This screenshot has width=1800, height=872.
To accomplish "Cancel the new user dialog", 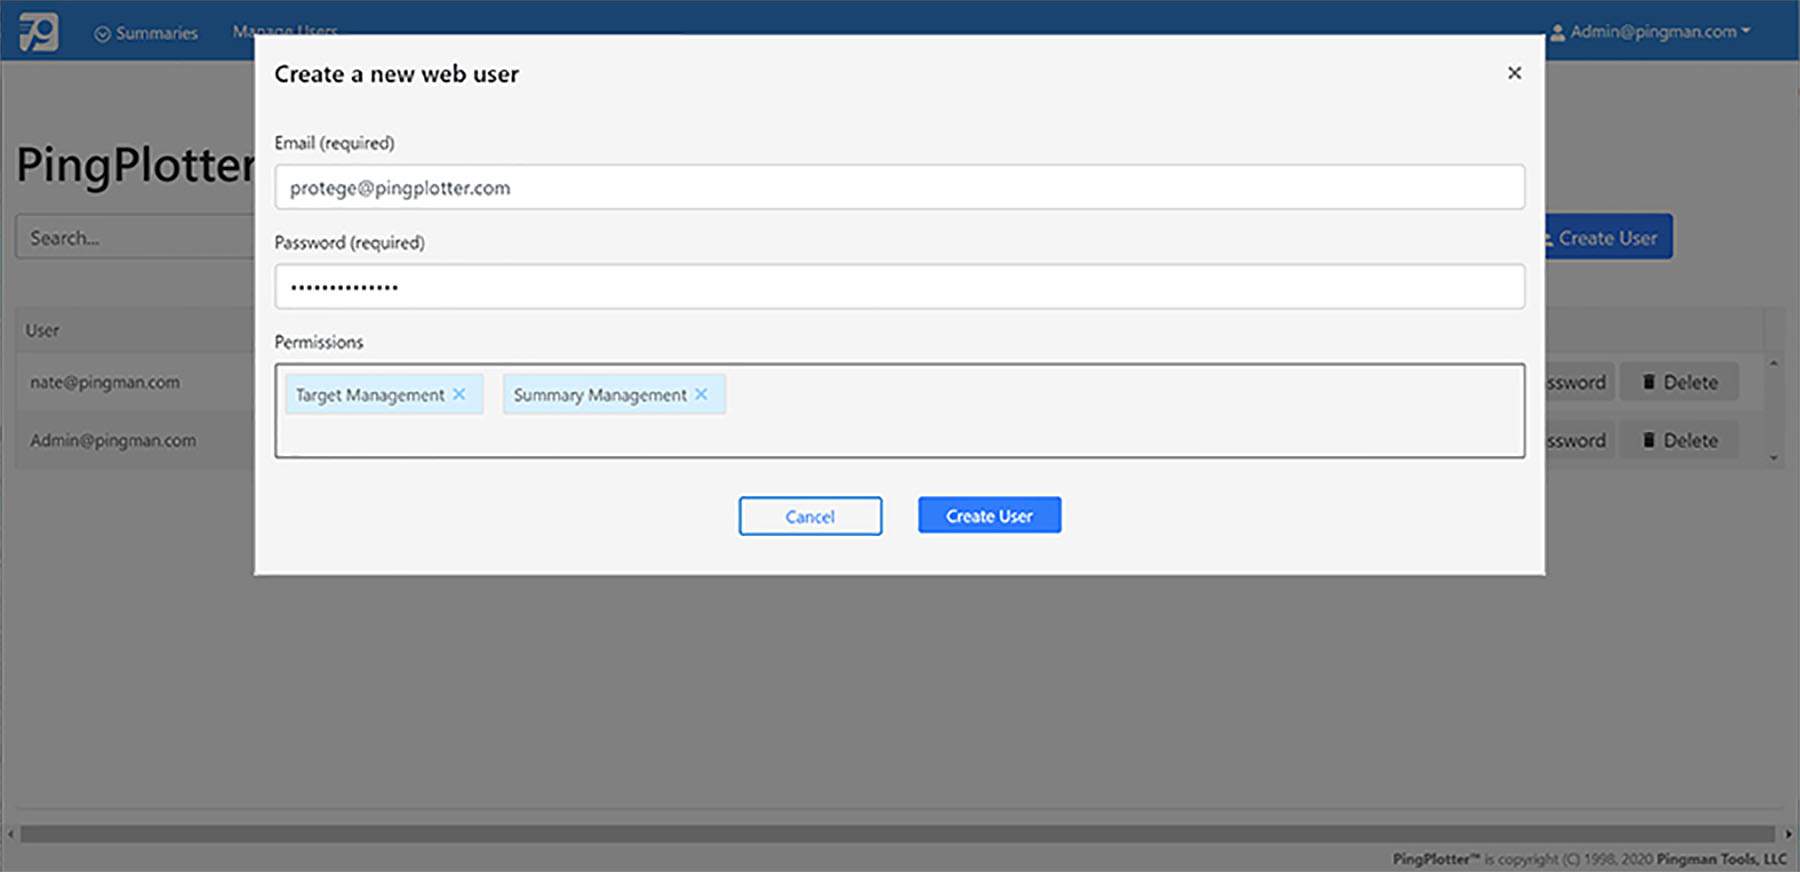I will coord(810,516).
